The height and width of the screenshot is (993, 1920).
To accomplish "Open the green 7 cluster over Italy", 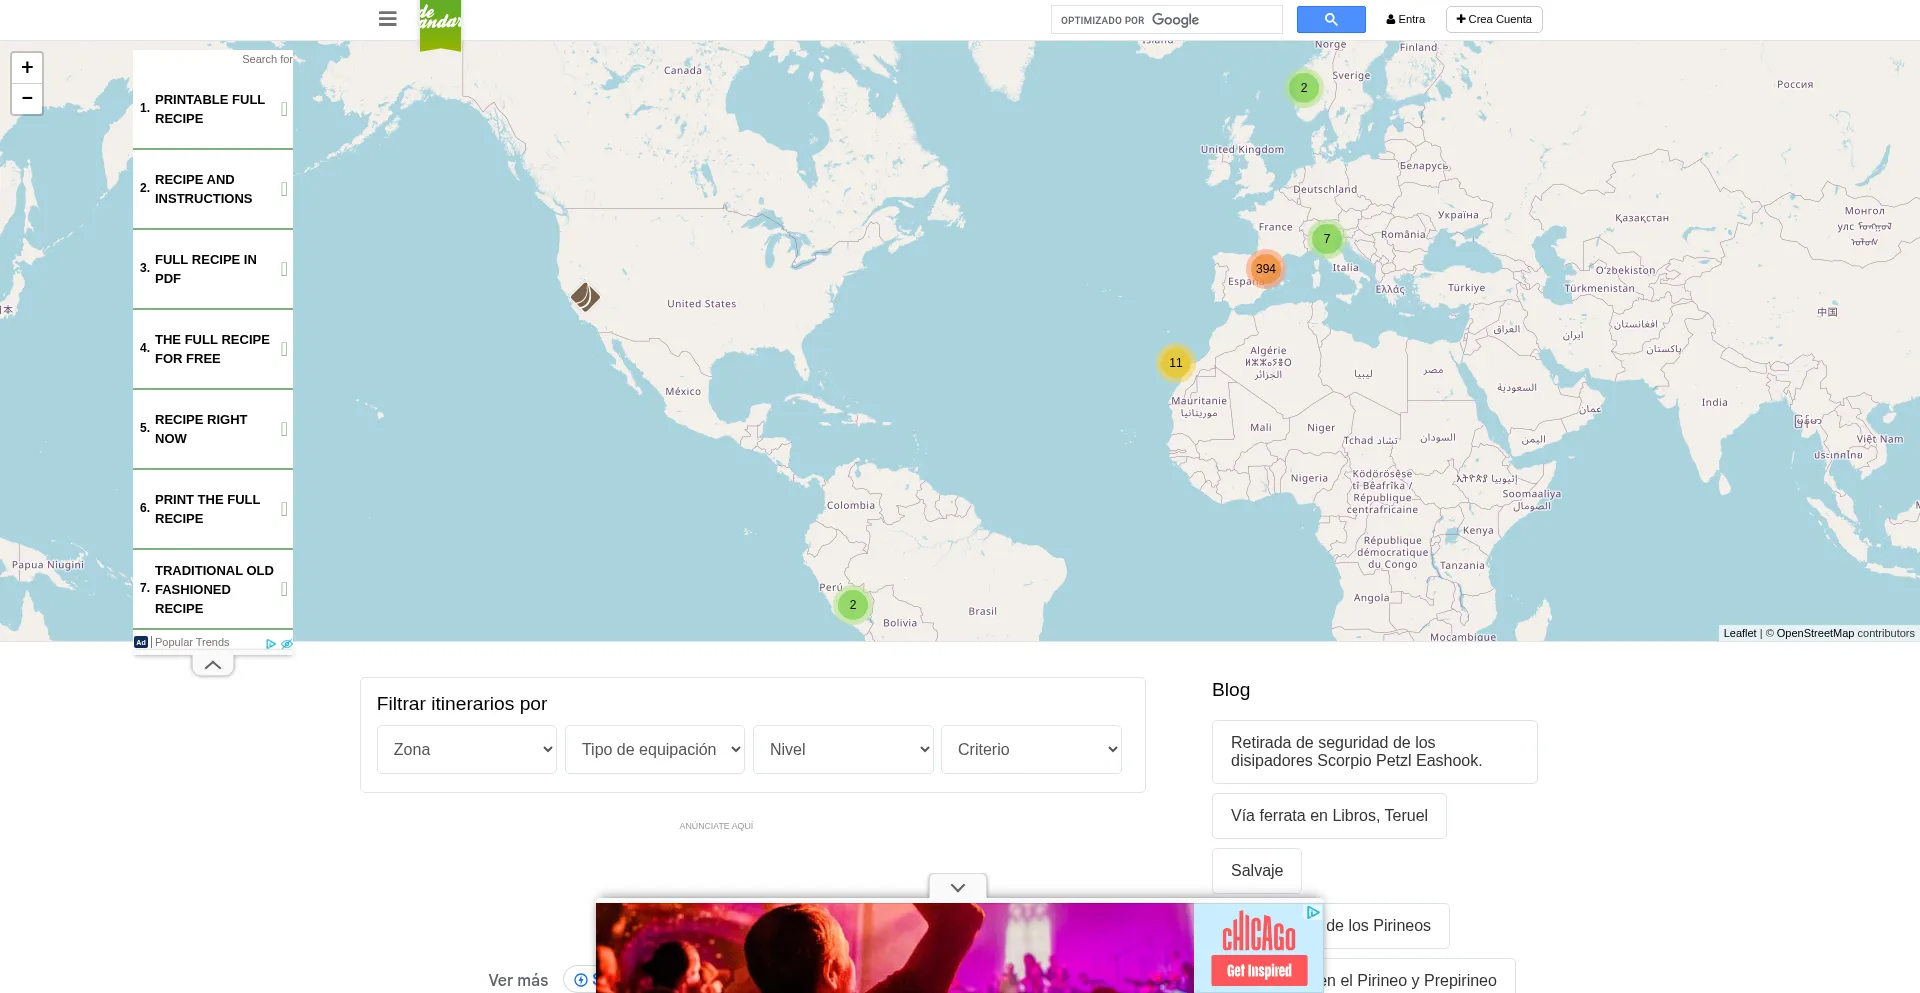I will tap(1326, 238).
